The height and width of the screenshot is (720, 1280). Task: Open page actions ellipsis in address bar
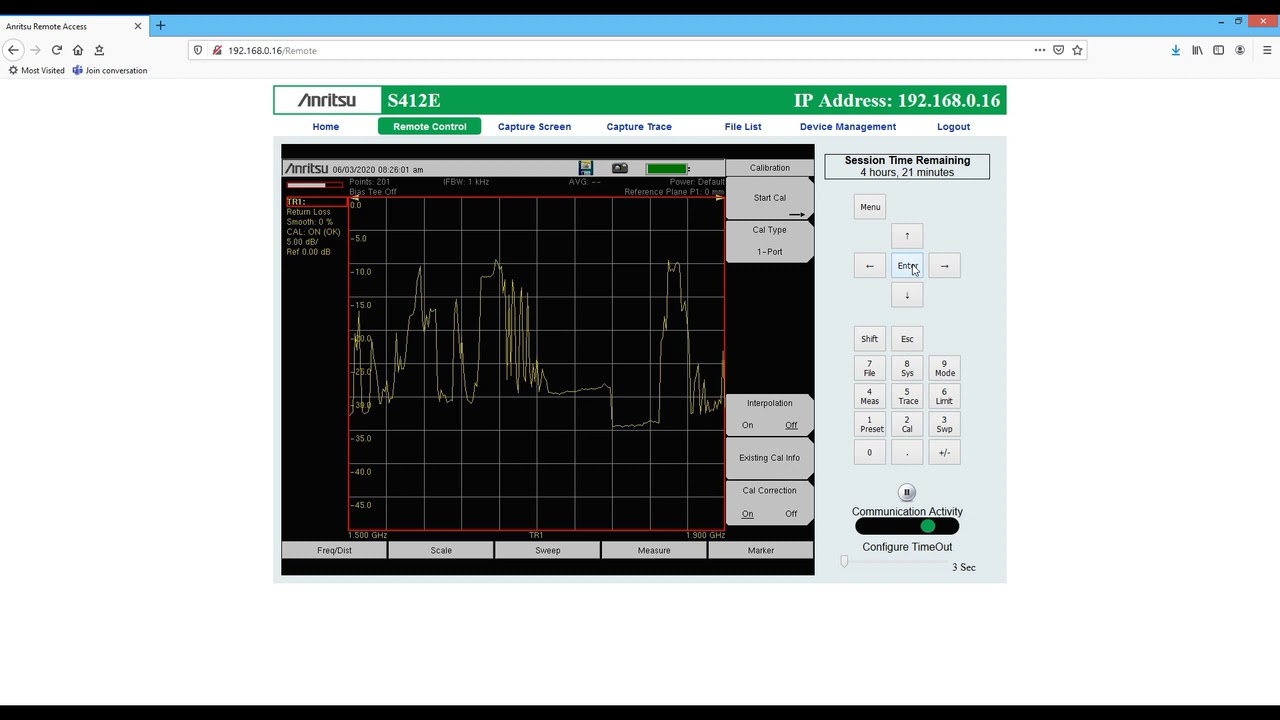coord(1039,50)
